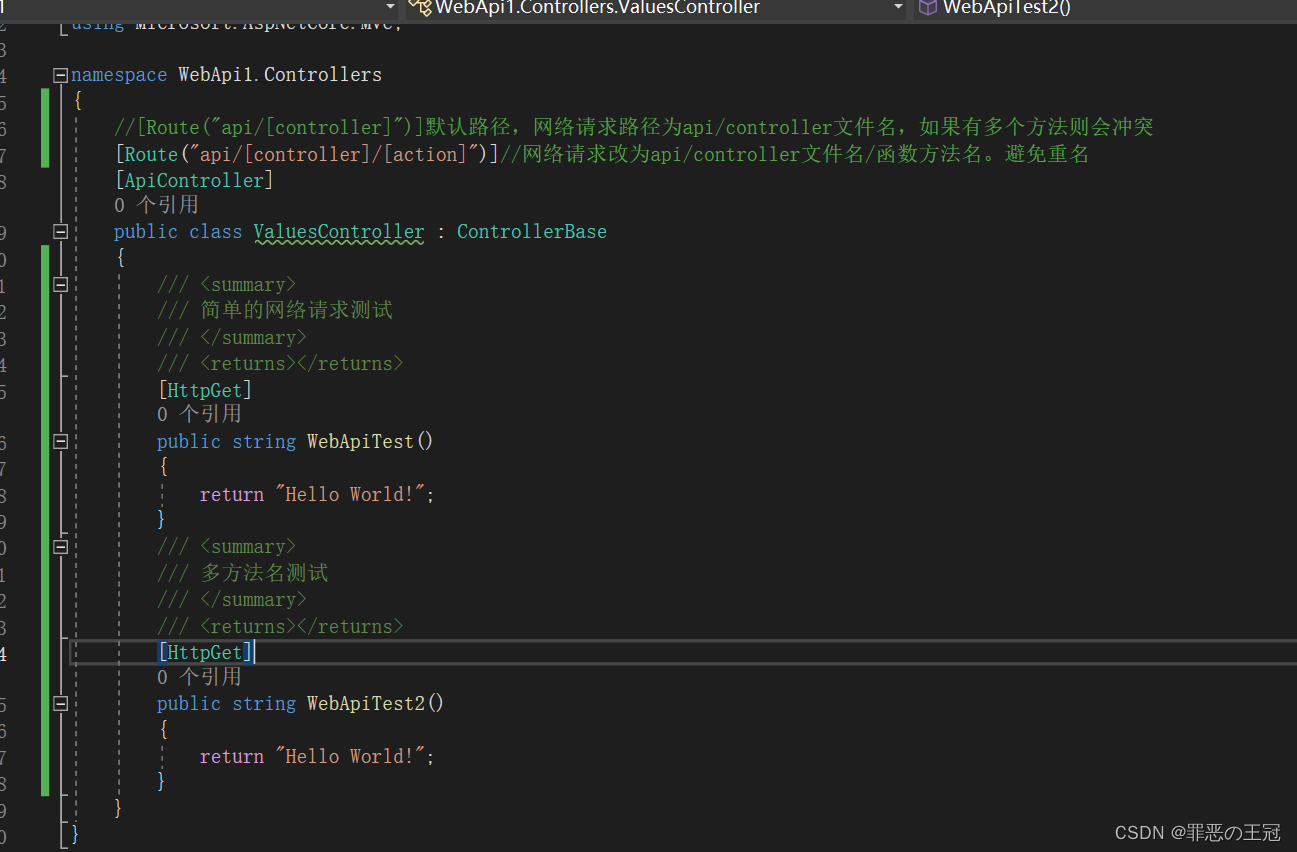Open the project dropdown arrow left of the ValuesController box
Screen dimensions: 1297x852
pyautogui.click(x=390, y=7)
